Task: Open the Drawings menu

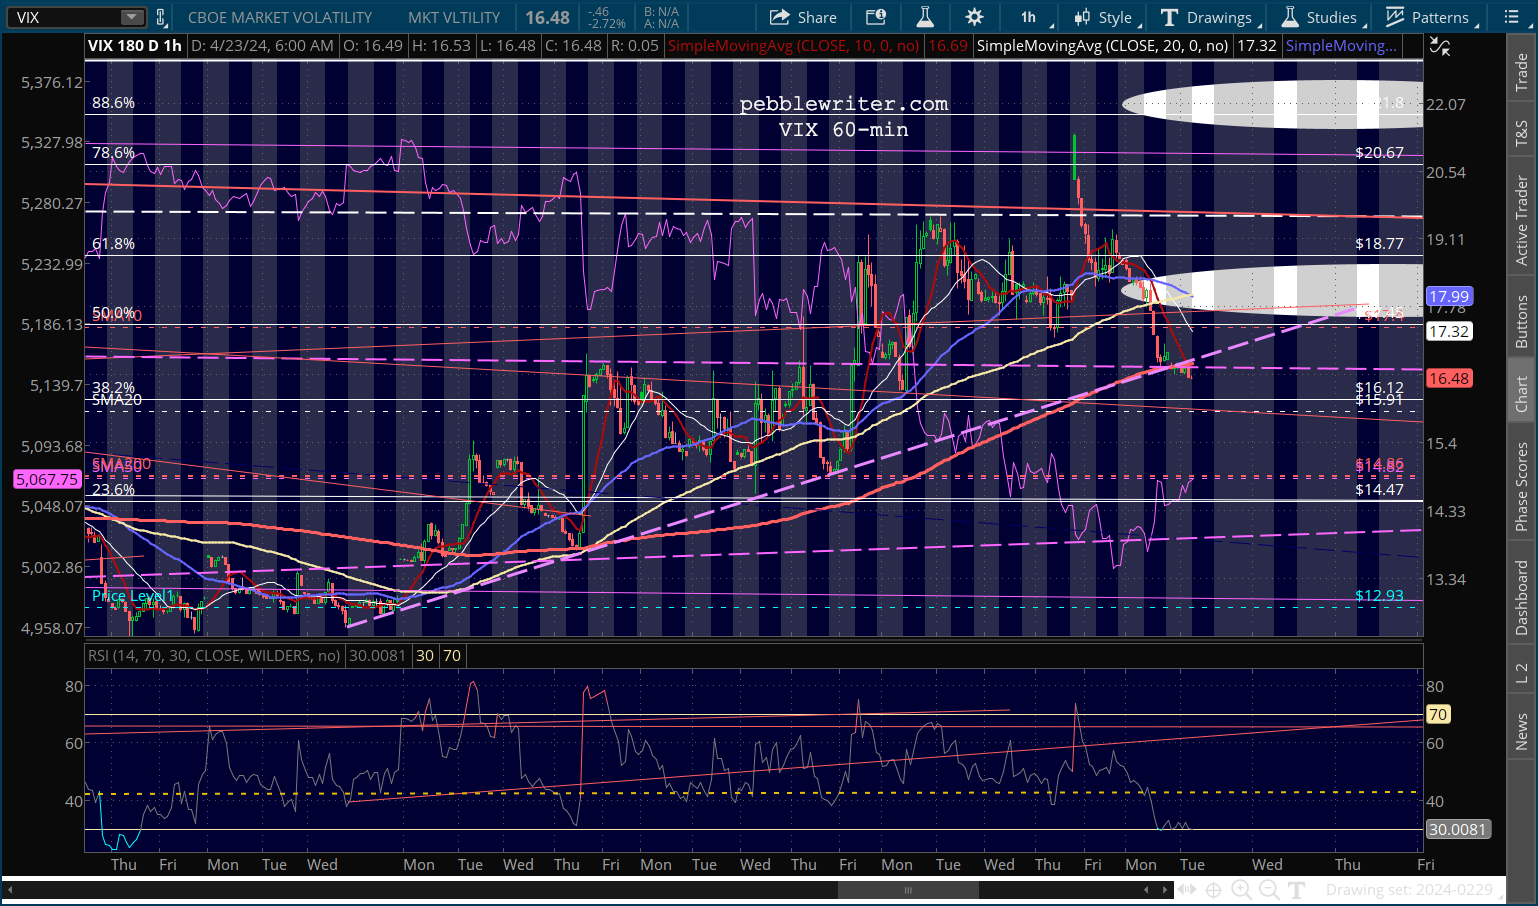Action: pyautogui.click(x=1207, y=17)
